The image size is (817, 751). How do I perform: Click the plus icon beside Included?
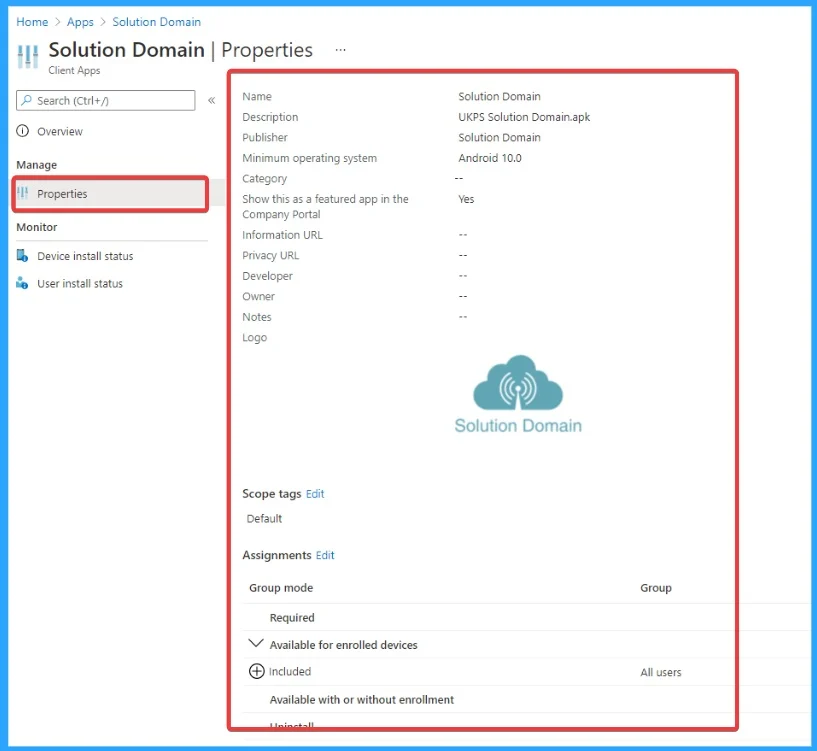[x=256, y=671]
